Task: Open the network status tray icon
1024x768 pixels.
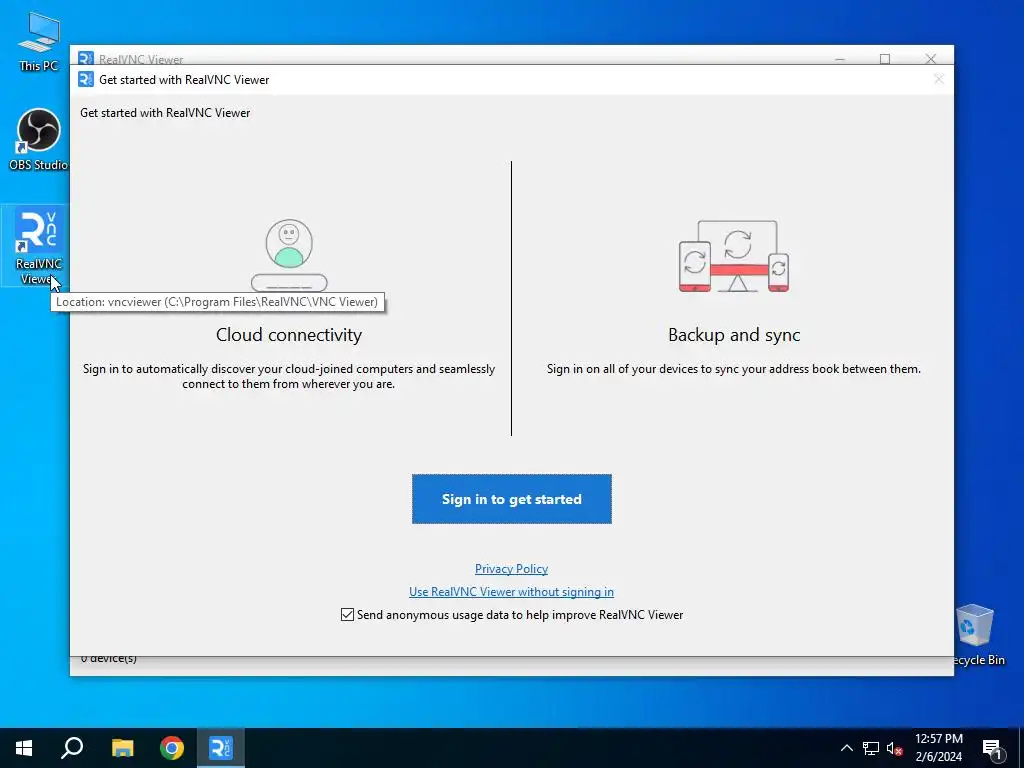Action: tap(871, 748)
